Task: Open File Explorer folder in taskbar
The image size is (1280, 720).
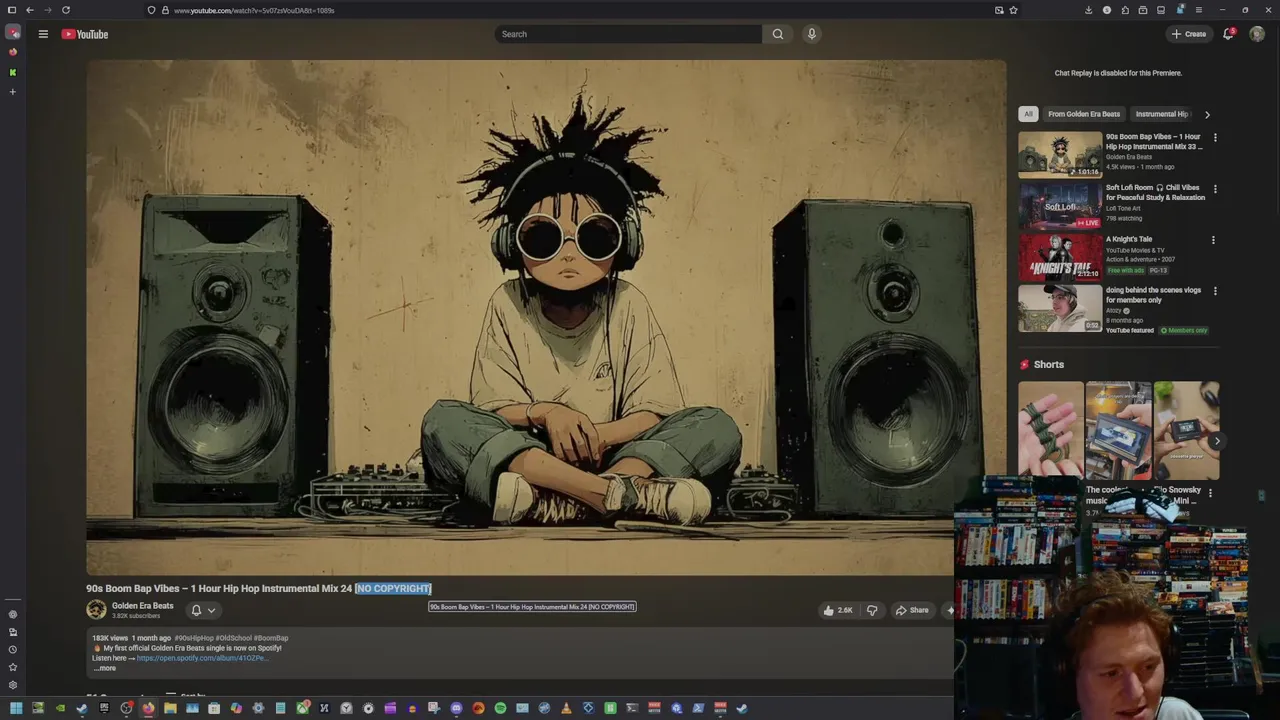Action: point(171,708)
